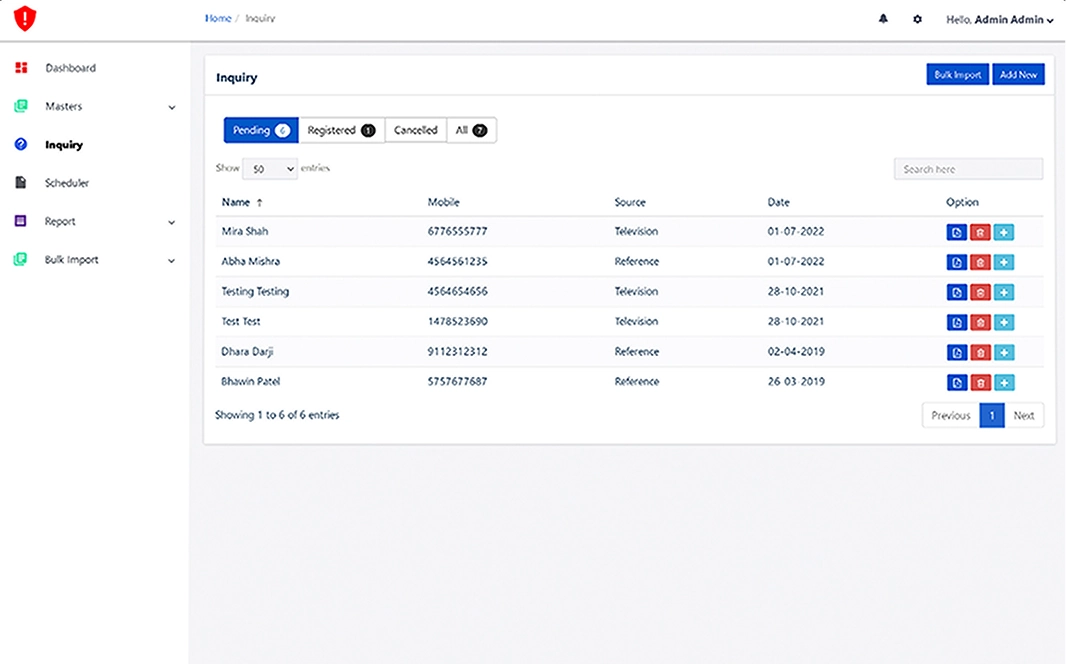Click the red shield logo

click(x=25, y=18)
